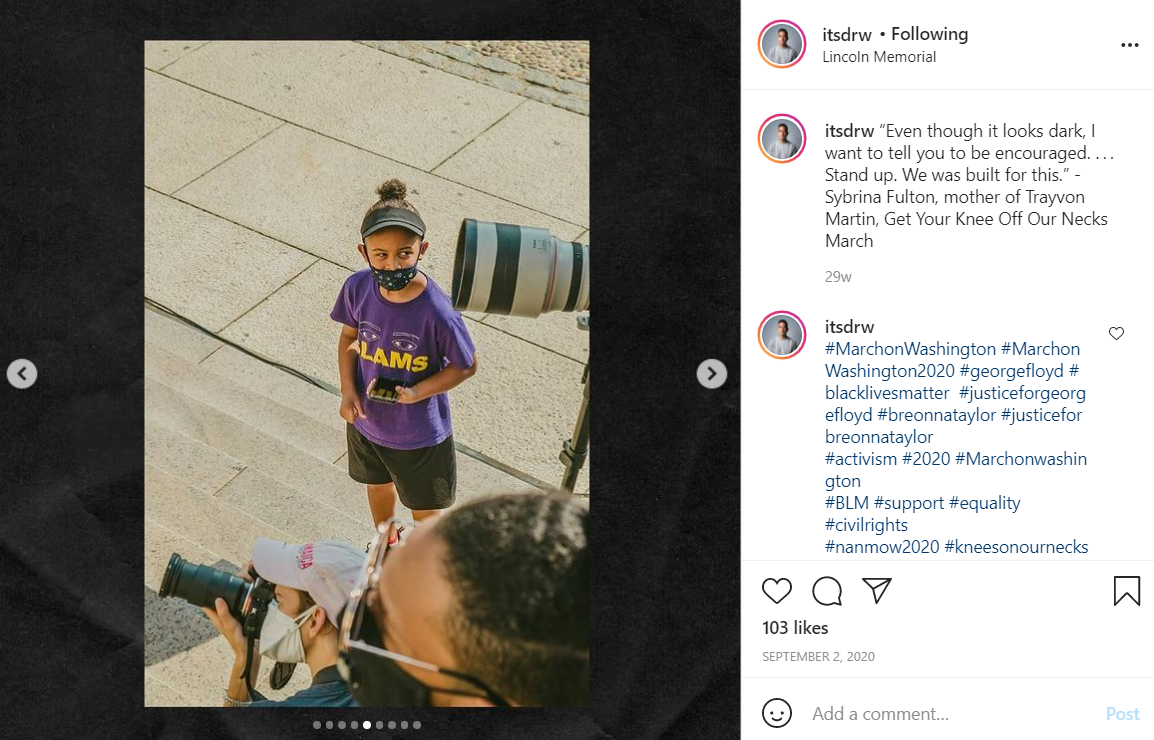The width and height of the screenshot is (1154, 740).
Task: Open the Lincoln Memorial location link
Action: point(879,57)
